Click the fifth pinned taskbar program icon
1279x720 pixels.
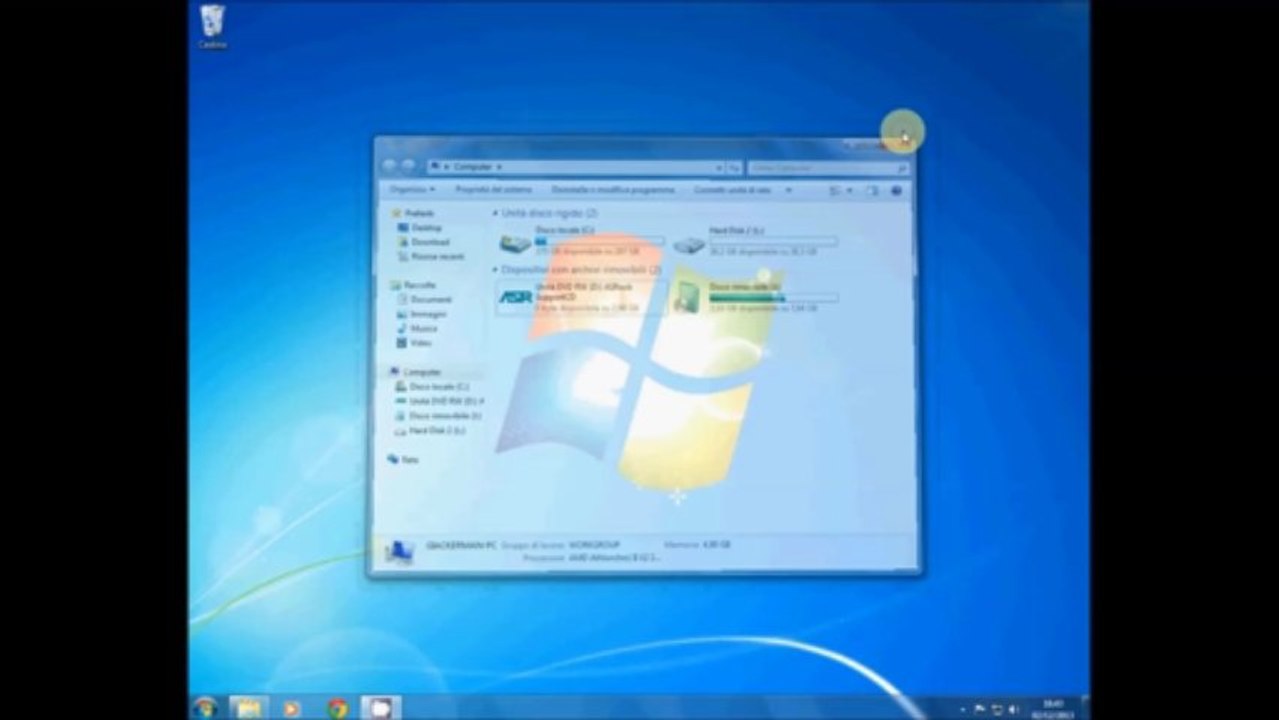[381, 708]
